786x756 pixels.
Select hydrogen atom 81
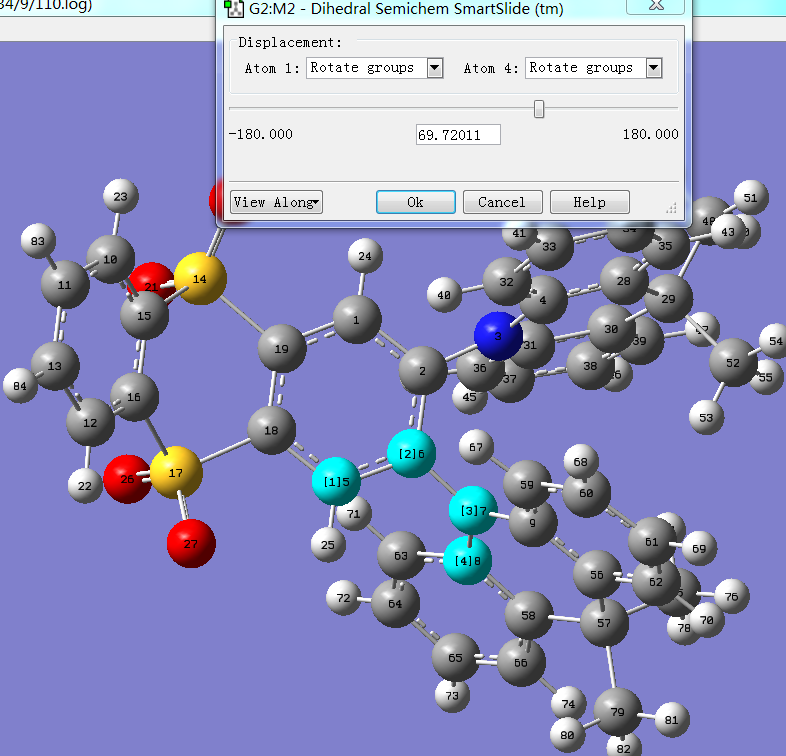[672, 720]
